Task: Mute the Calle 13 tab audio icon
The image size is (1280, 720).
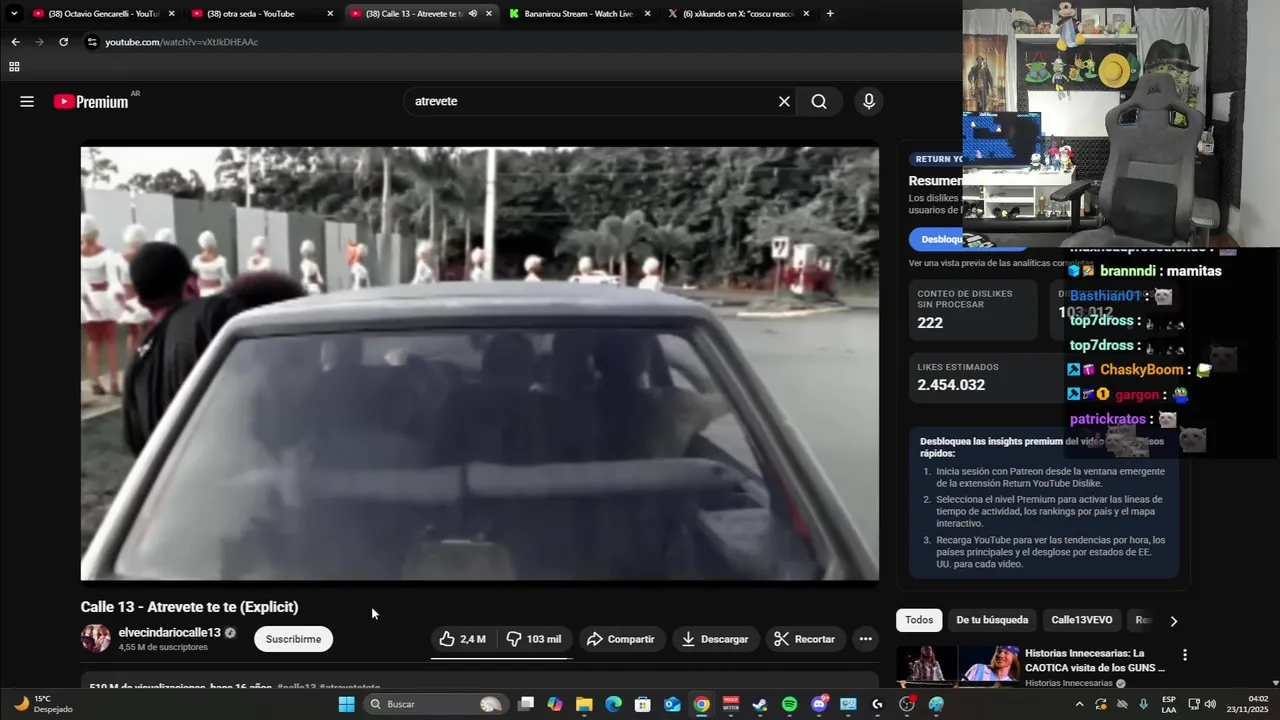Action: [x=472, y=14]
